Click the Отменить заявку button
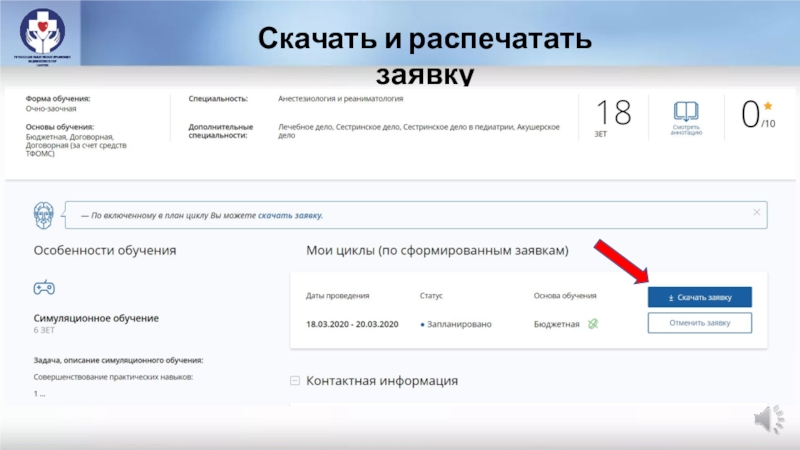The height and width of the screenshot is (450, 800). coord(699,323)
